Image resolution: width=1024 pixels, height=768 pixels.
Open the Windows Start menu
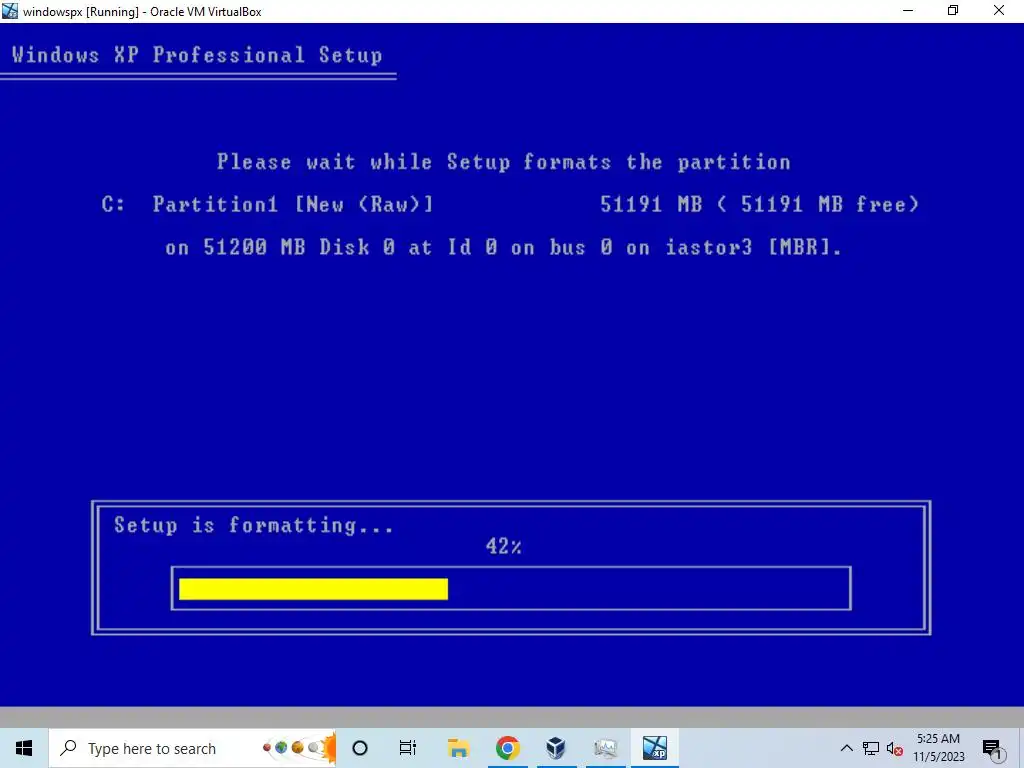coord(24,748)
